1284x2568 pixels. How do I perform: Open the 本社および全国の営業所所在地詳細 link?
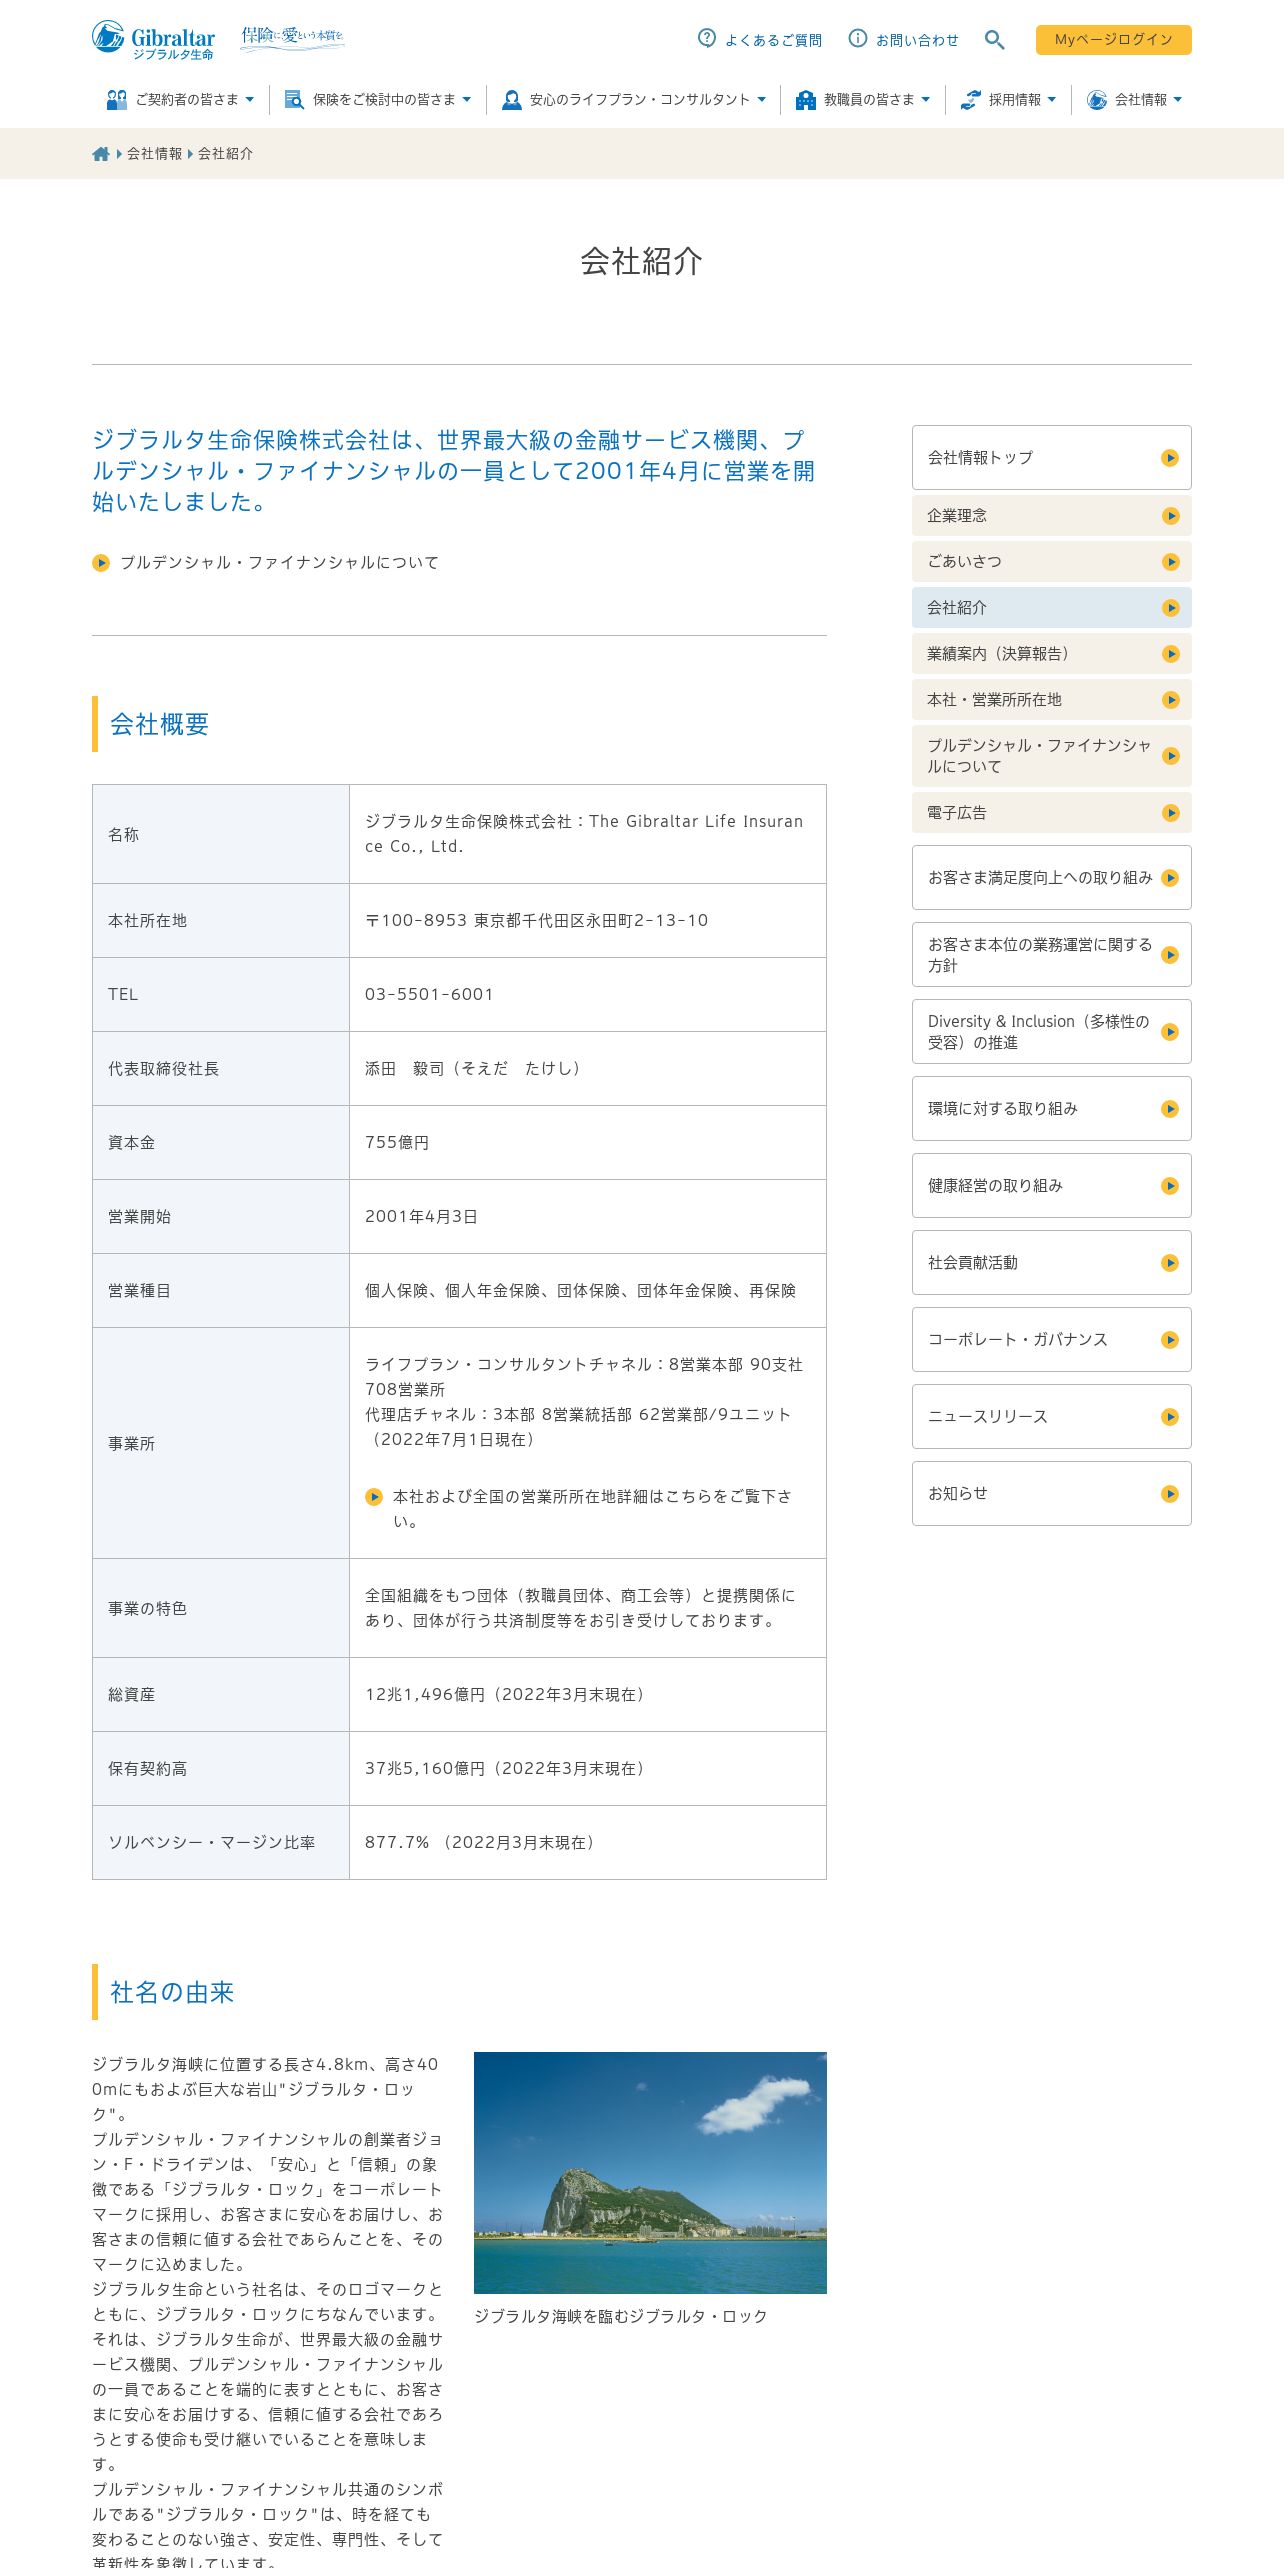[592, 1508]
